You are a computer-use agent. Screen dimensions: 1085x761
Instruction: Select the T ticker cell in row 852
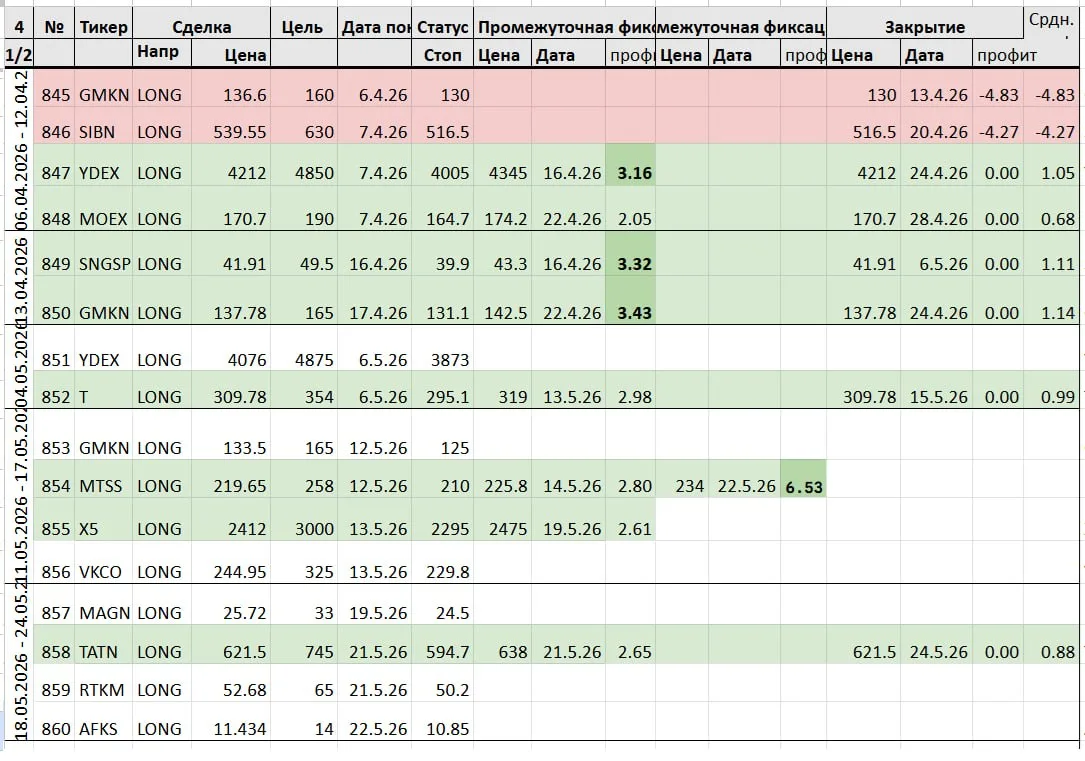click(103, 396)
